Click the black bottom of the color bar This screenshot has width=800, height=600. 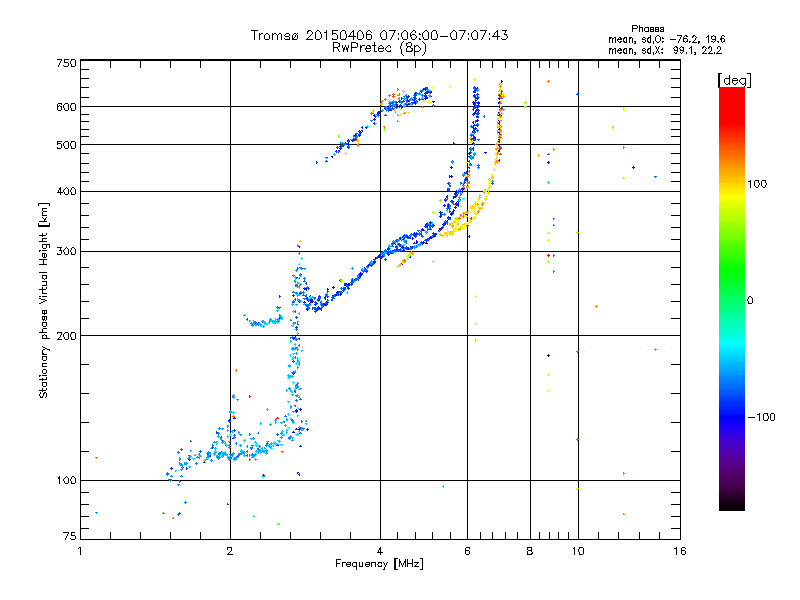(x=732, y=503)
